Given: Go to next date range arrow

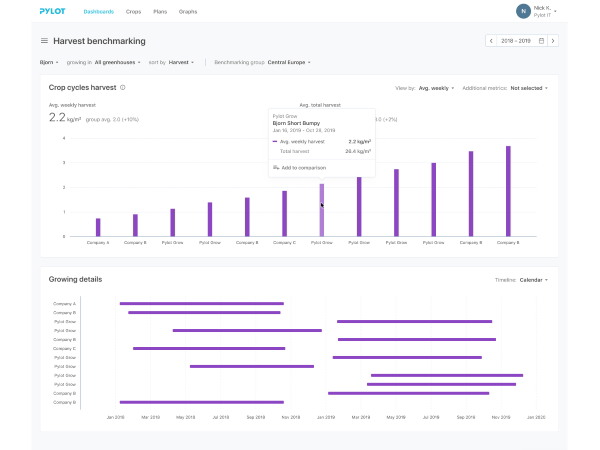Looking at the screenshot, I should click(x=553, y=41).
